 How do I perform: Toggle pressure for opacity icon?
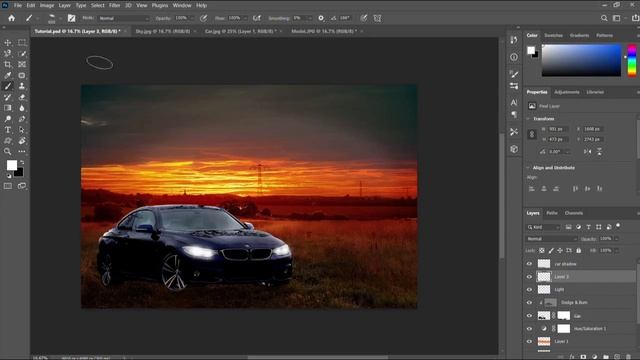click(x=204, y=18)
